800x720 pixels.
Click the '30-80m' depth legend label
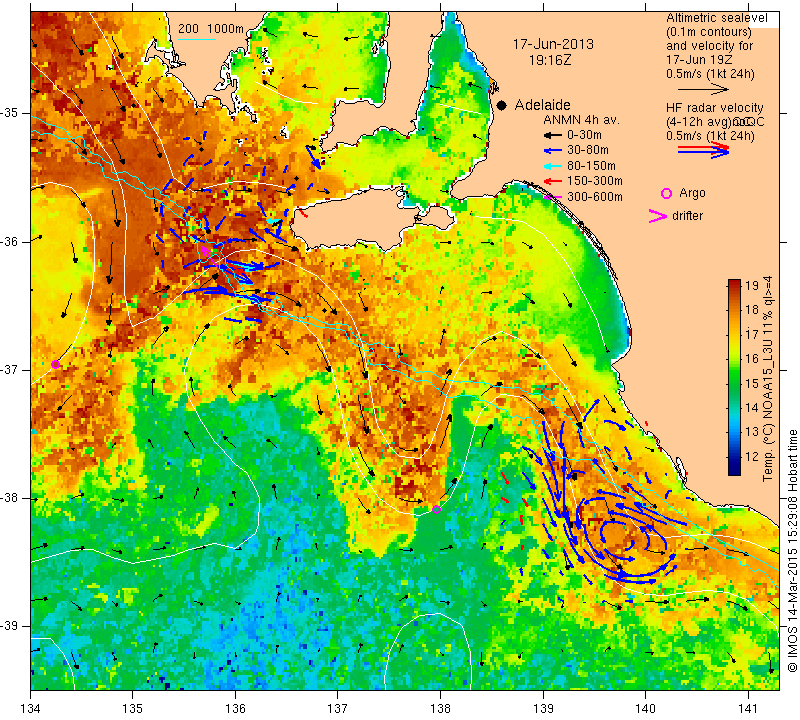coord(588,150)
